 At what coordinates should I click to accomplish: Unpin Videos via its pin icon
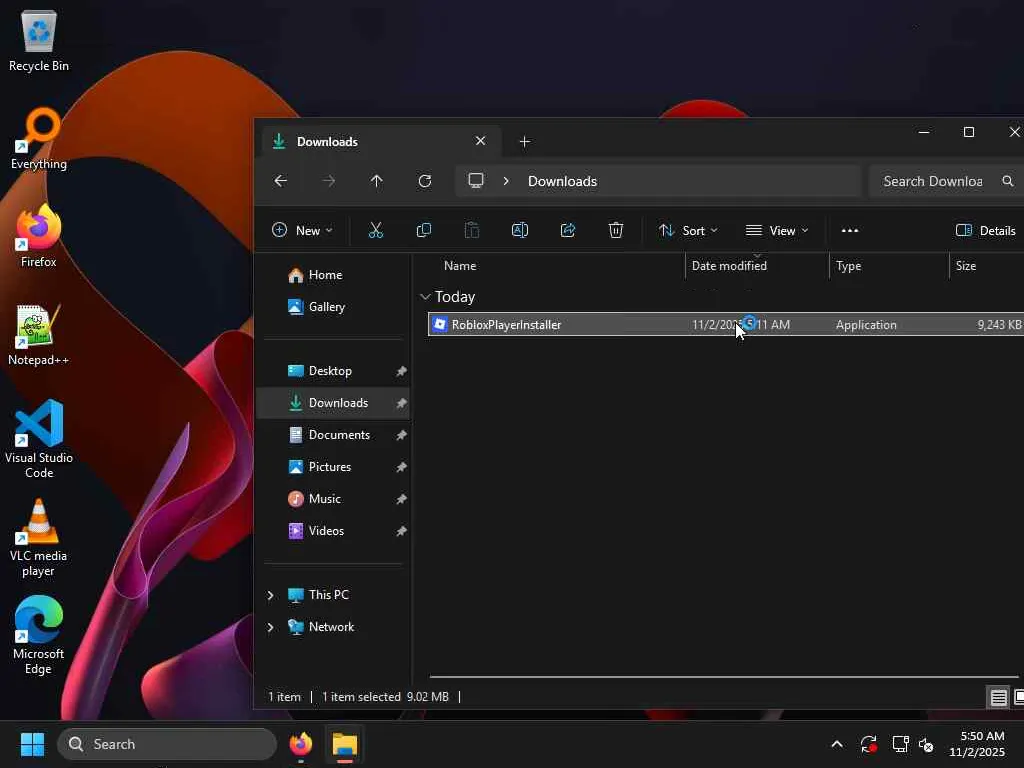pyautogui.click(x=401, y=531)
